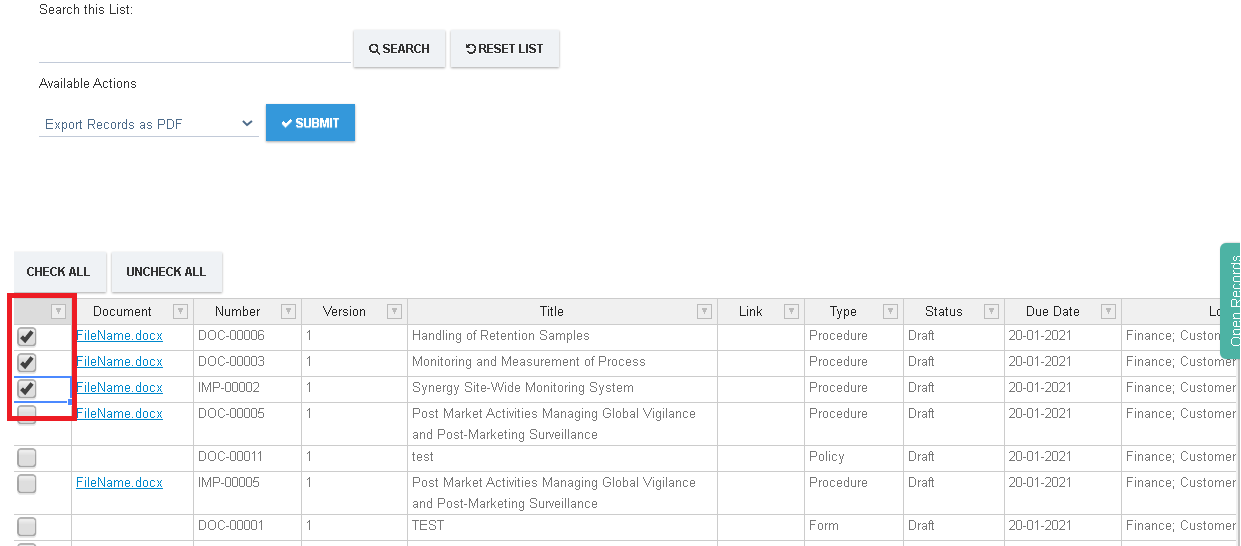Open FileName.docx link for DOC-00005
The height and width of the screenshot is (546, 1241).
point(119,413)
